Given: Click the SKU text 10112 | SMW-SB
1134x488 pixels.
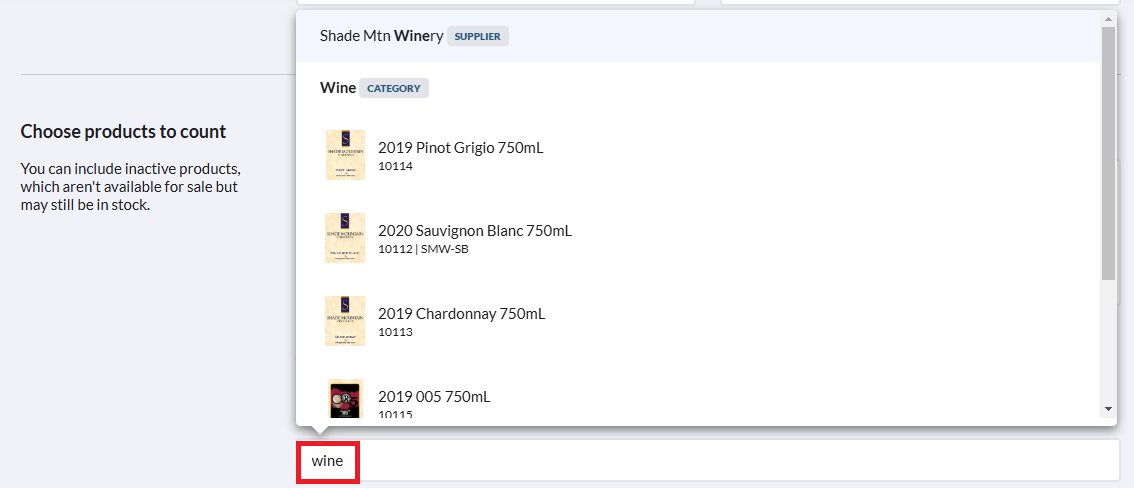Looking at the screenshot, I should [419, 249].
